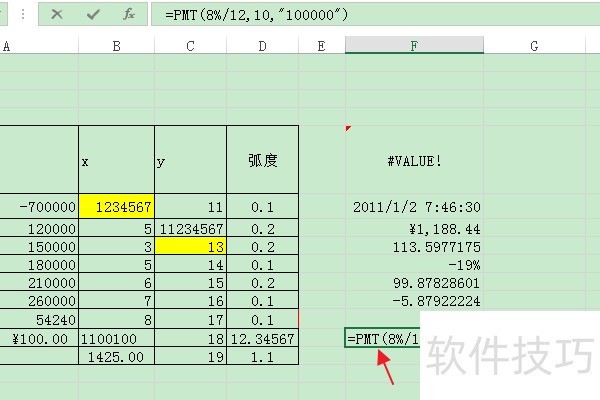This screenshot has width=600, height=400.
Task: Select column F header
Action: coord(414,45)
